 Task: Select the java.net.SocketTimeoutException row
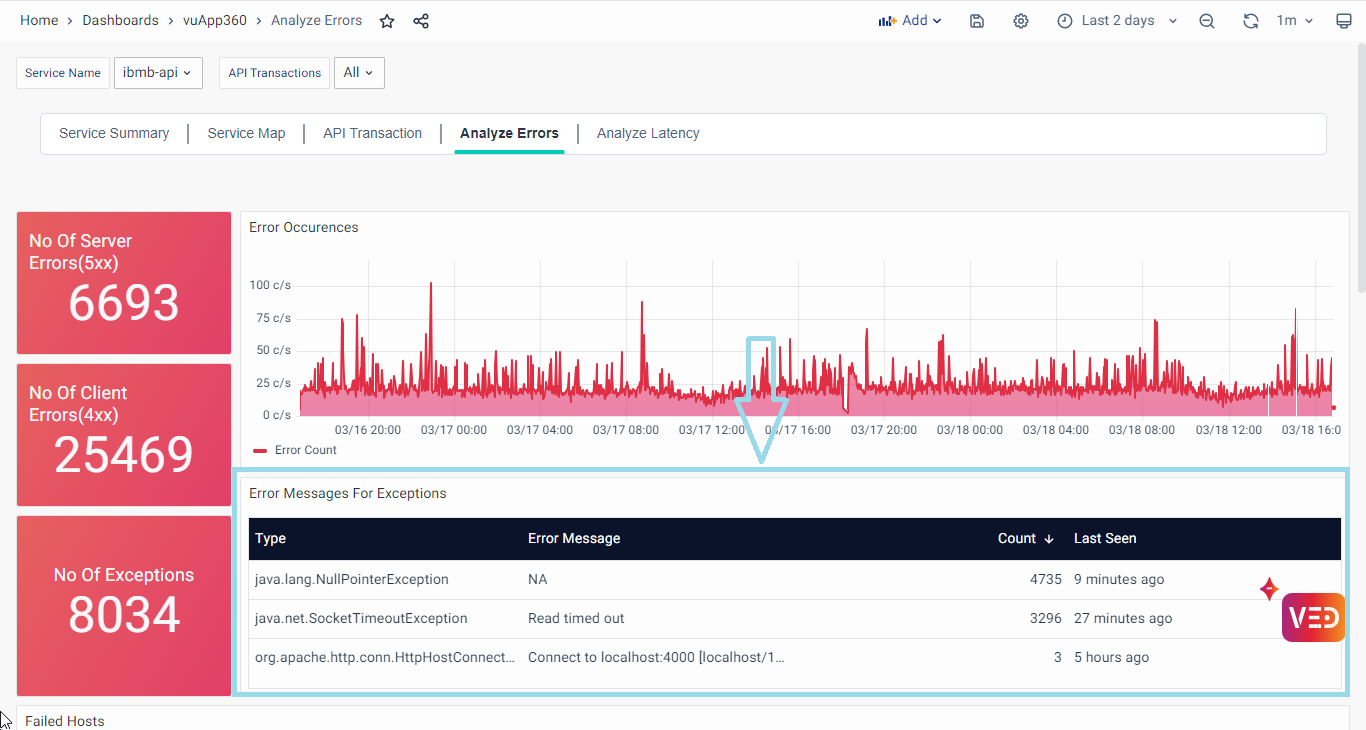tap(361, 619)
